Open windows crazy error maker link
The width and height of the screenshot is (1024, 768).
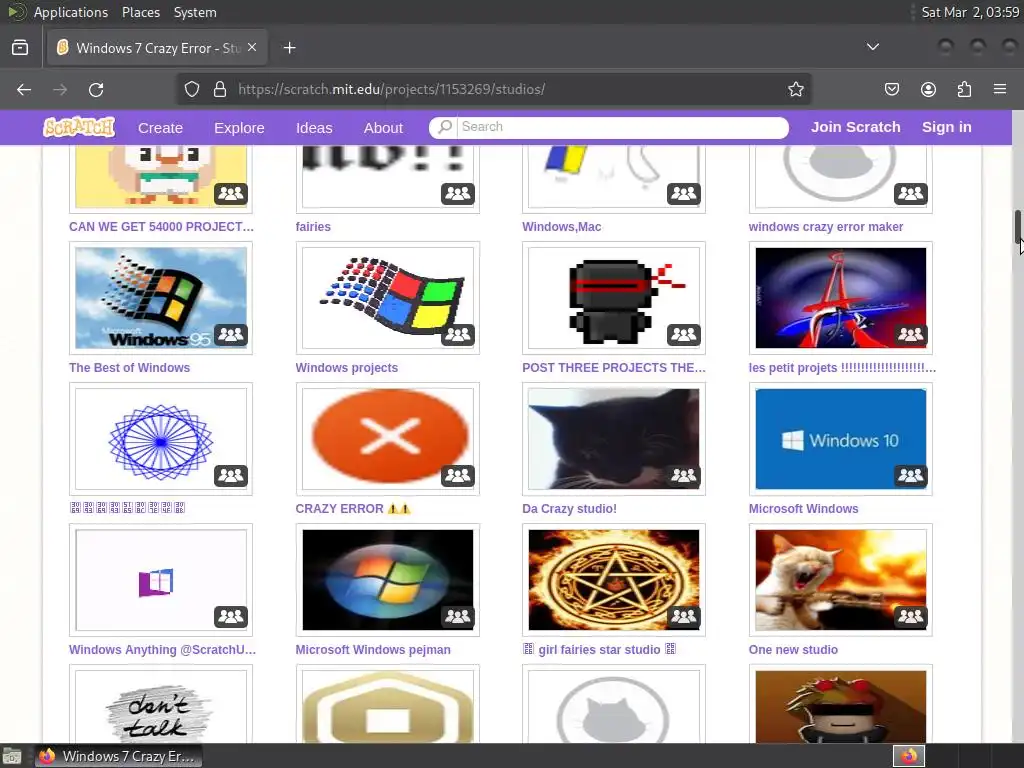point(825,227)
